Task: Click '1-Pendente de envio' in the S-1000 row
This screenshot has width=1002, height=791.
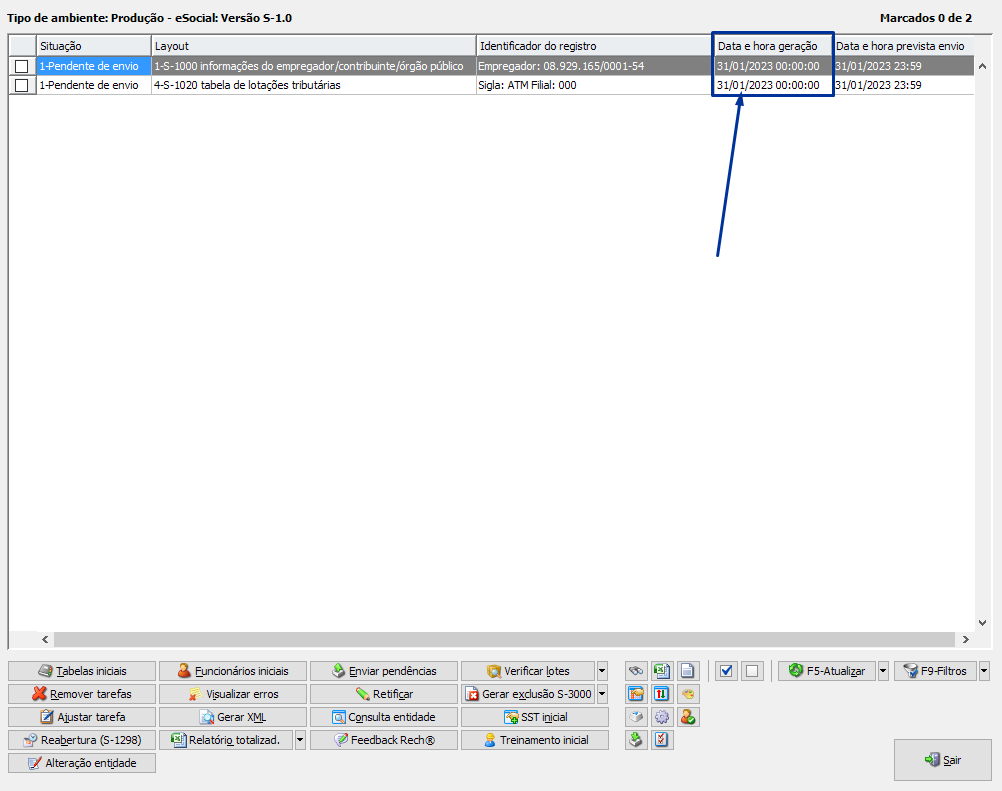Action: pyautogui.click(x=93, y=66)
